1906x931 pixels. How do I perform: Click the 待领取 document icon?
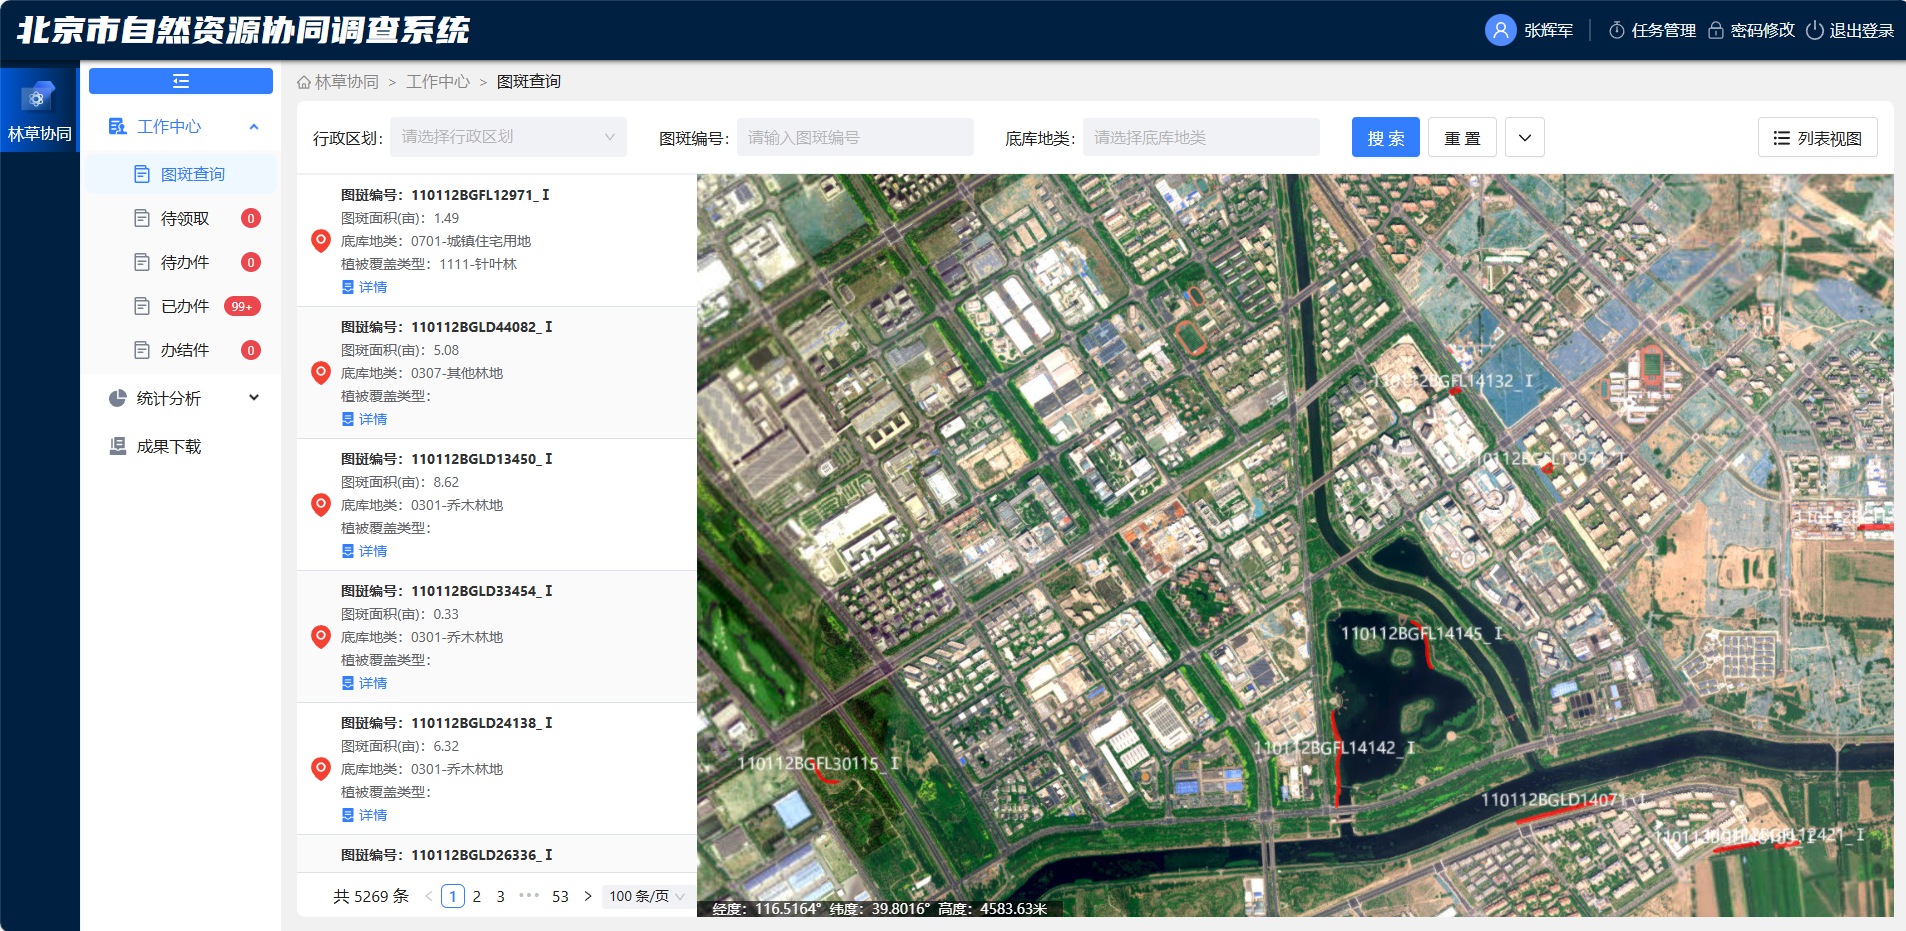pyautogui.click(x=142, y=218)
